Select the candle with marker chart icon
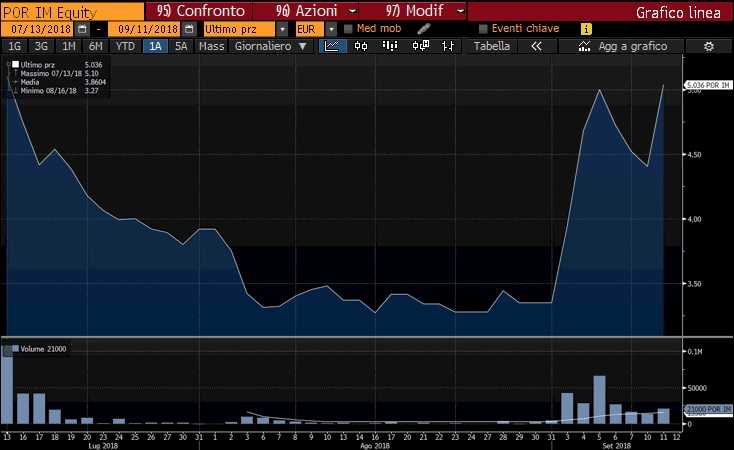The image size is (734, 450). tap(420, 46)
